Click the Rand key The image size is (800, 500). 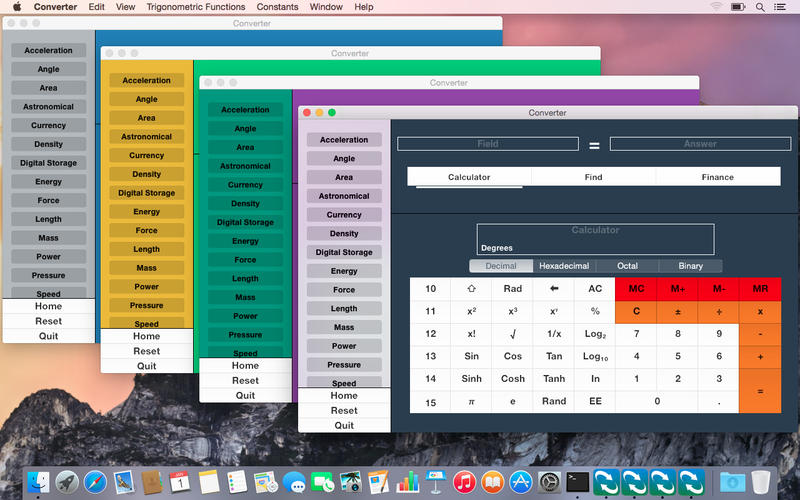(x=554, y=402)
